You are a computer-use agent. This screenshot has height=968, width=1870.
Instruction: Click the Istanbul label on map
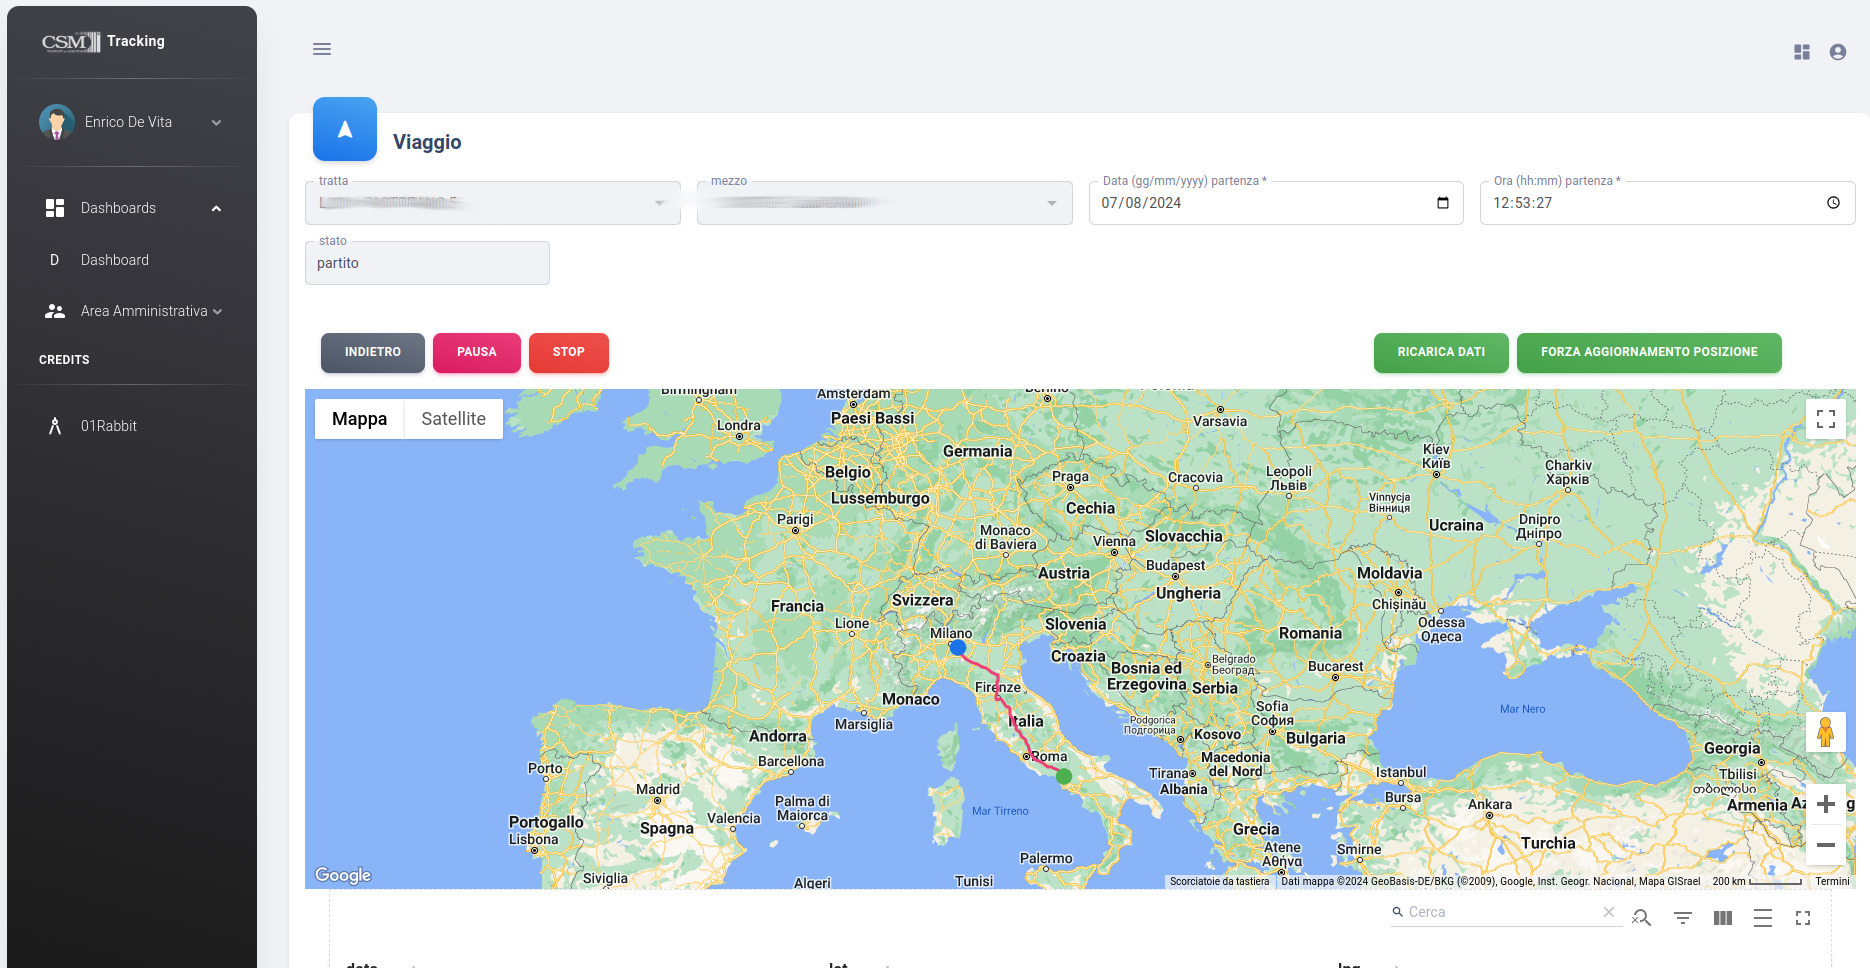point(1401,772)
